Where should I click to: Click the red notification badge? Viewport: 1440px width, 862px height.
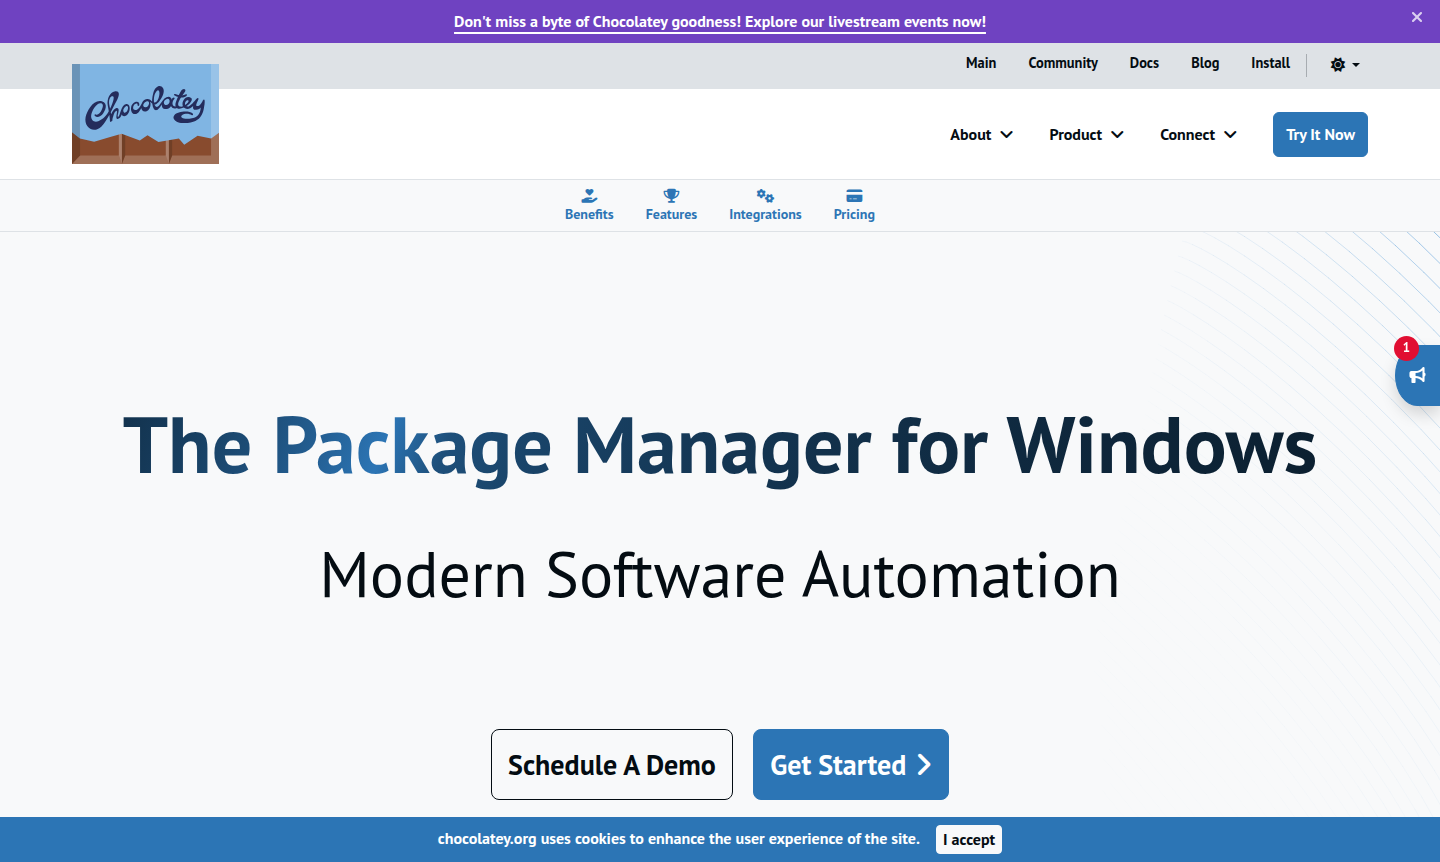click(x=1406, y=348)
